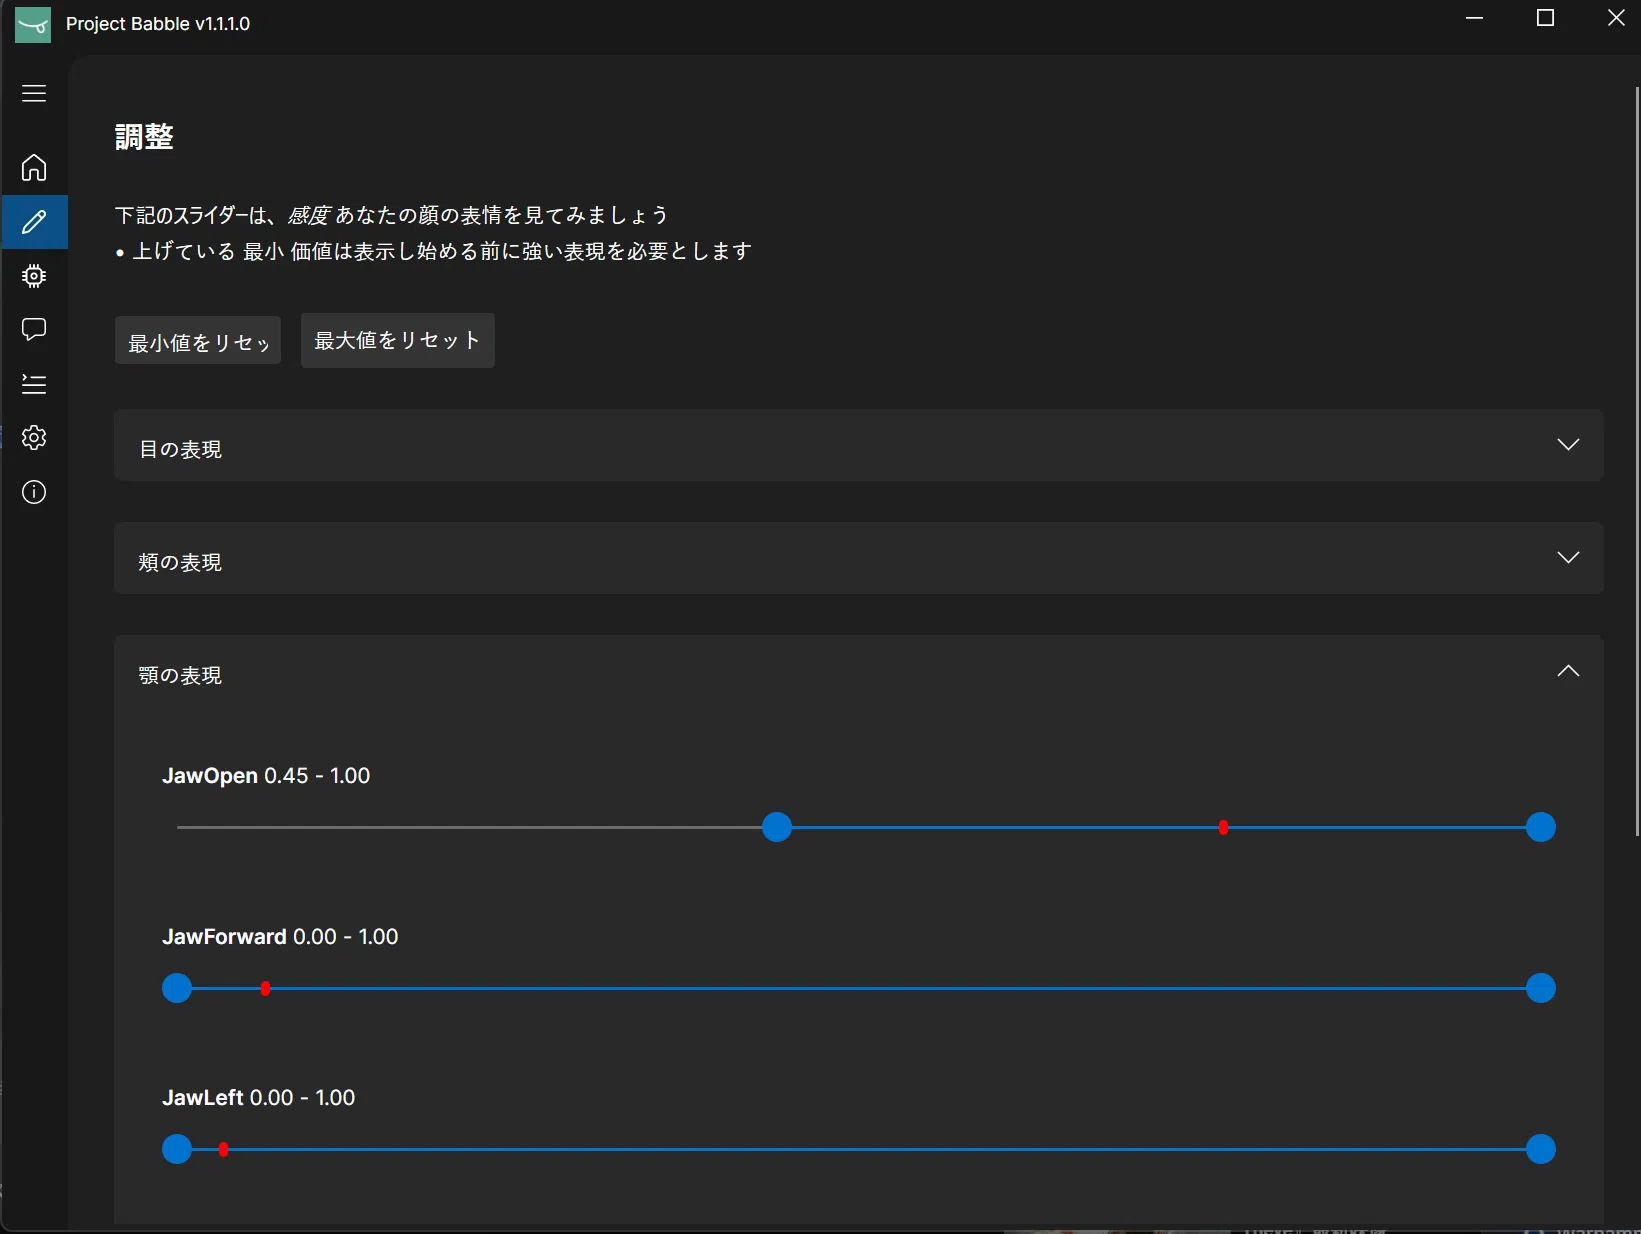1641x1234 pixels.
Task: Select the pencil calibration icon
Action: tap(34, 222)
